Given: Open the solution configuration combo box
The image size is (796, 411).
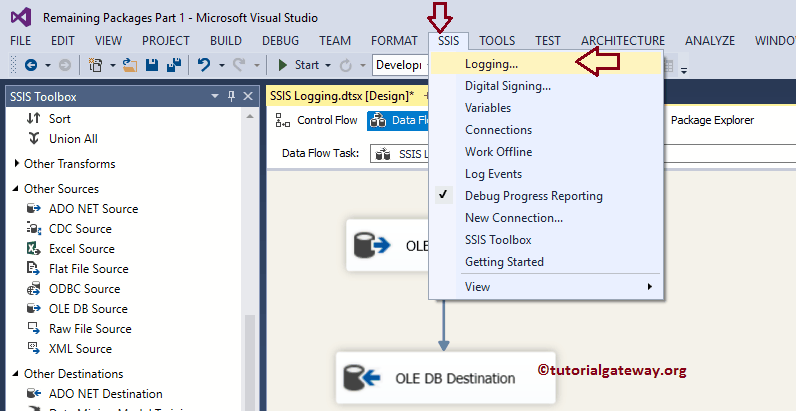Looking at the screenshot, I should pyautogui.click(x=401, y=65).
